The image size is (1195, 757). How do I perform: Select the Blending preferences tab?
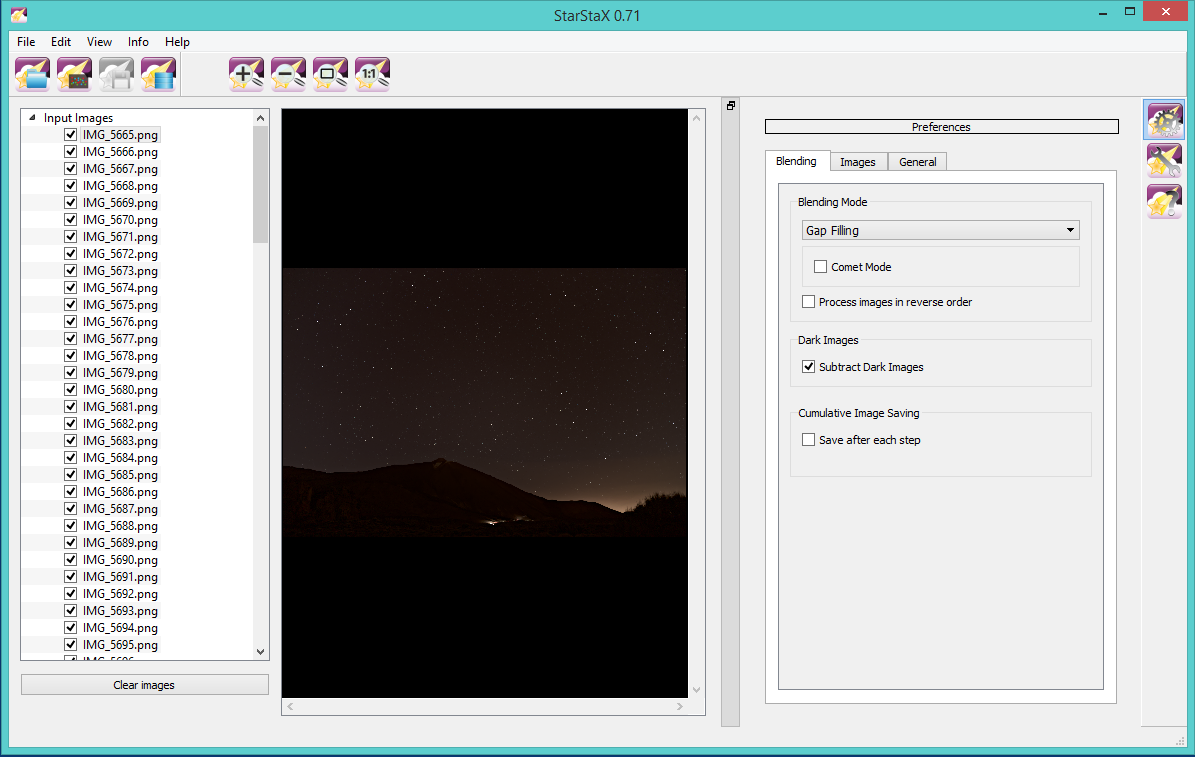[x=796, y=161]
